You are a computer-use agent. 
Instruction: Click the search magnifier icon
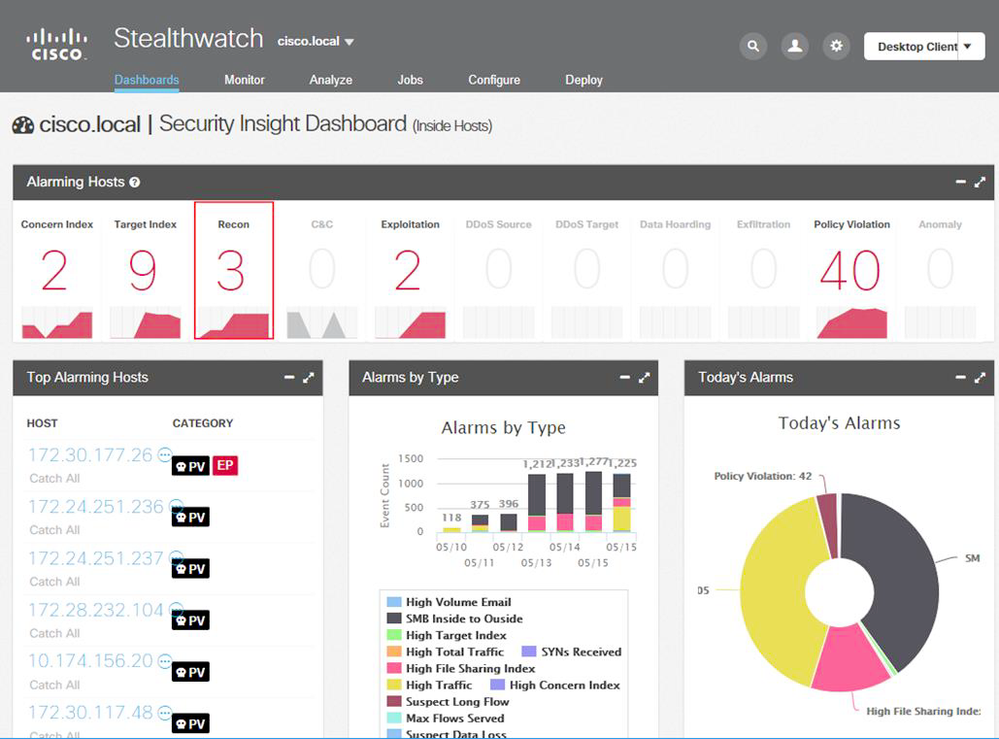click(x=753, y=46)
